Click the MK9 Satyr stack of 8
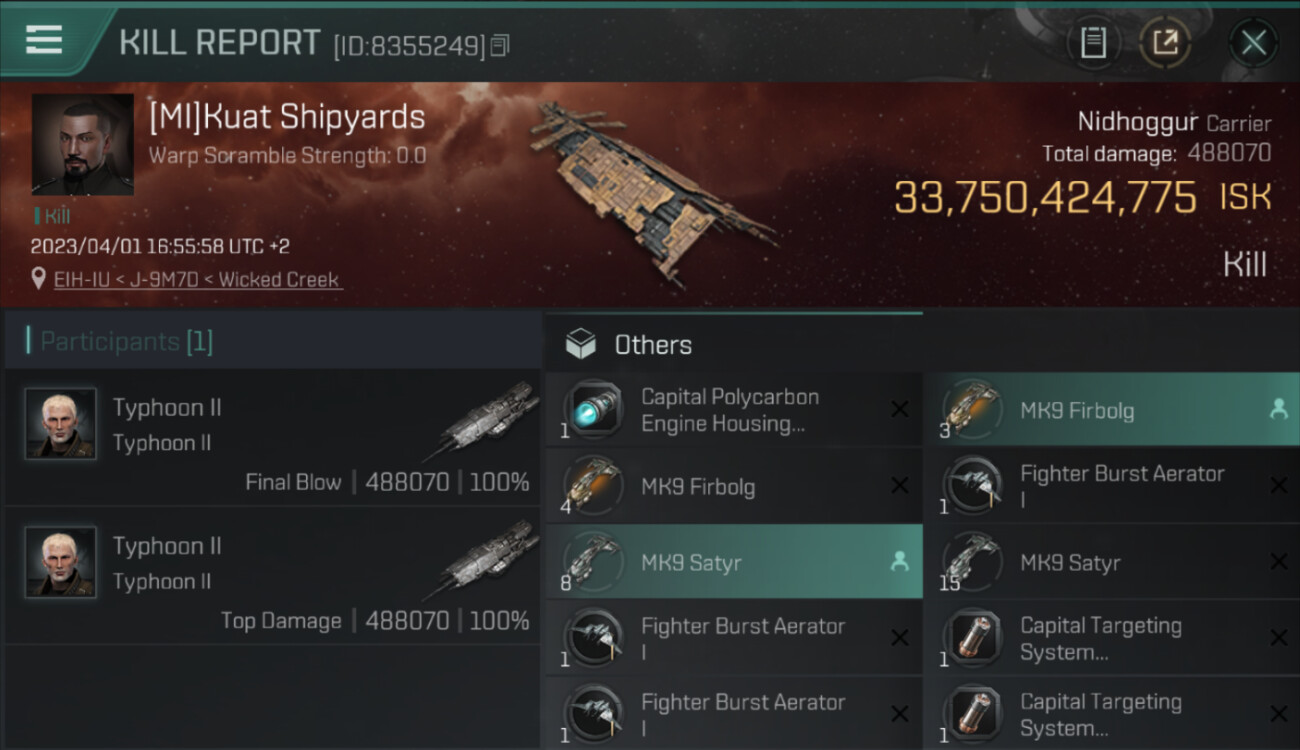 tap(691, 563)
